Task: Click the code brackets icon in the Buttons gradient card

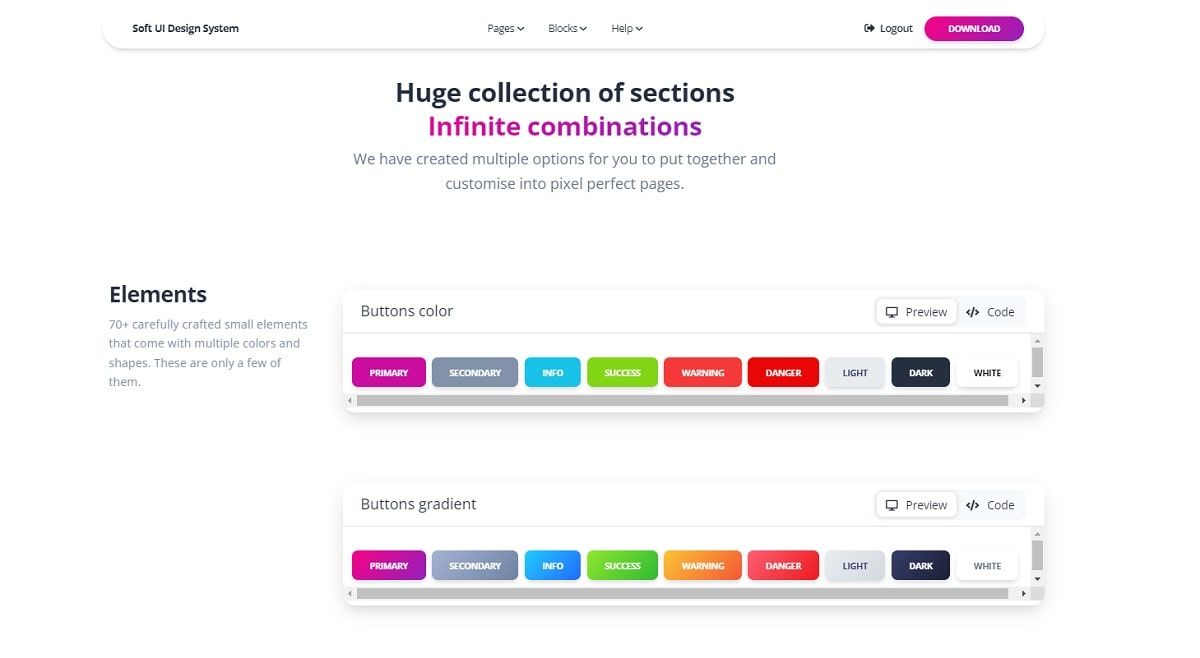Action: click(971, 504)
